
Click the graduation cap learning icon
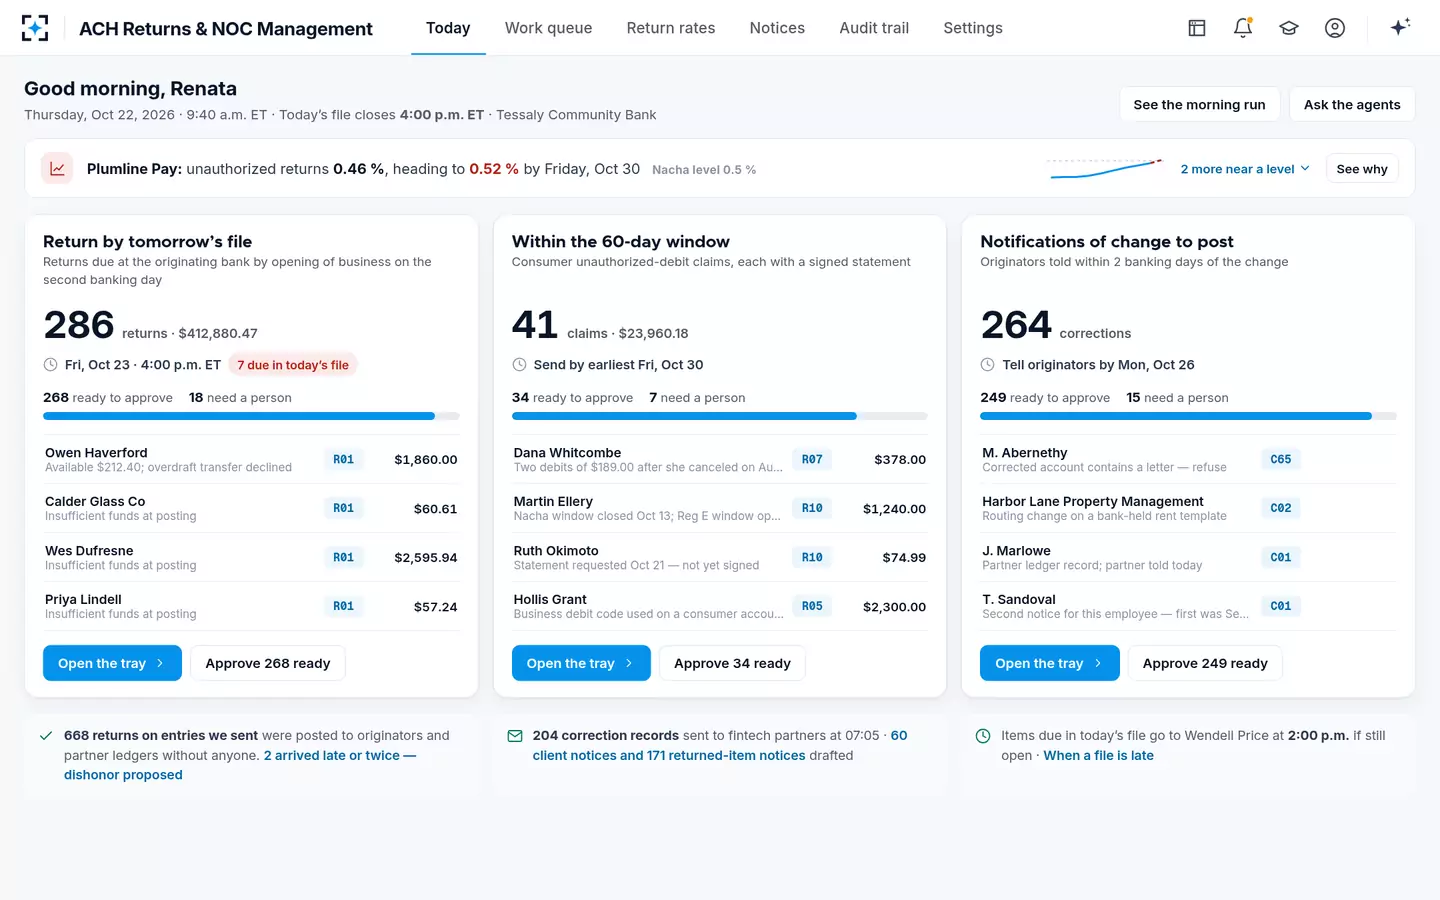pyautogui.click(x=1289, y=28)
